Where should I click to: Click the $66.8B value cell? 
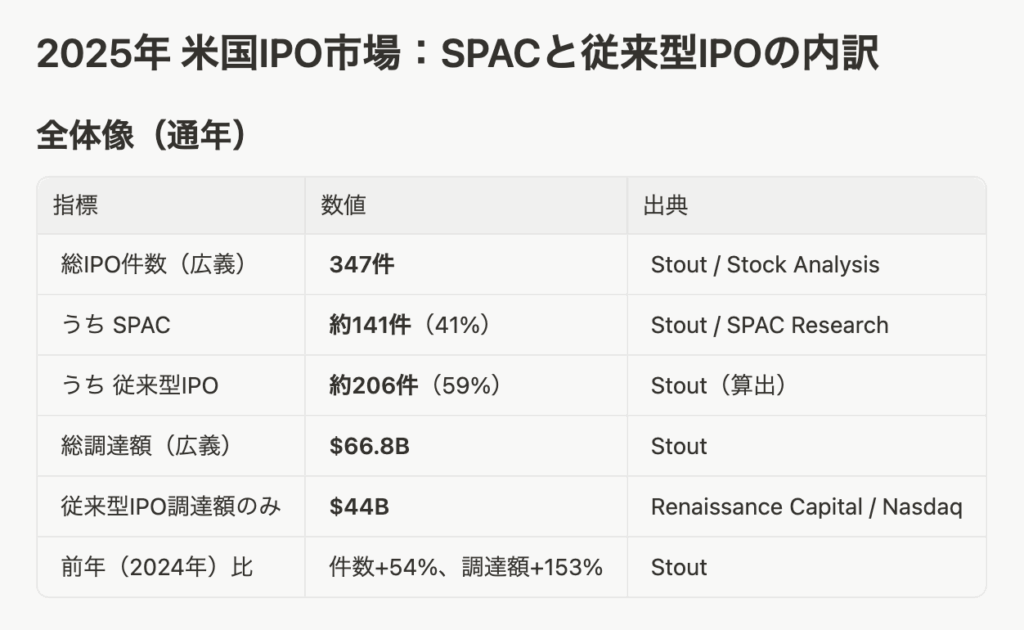369,446
